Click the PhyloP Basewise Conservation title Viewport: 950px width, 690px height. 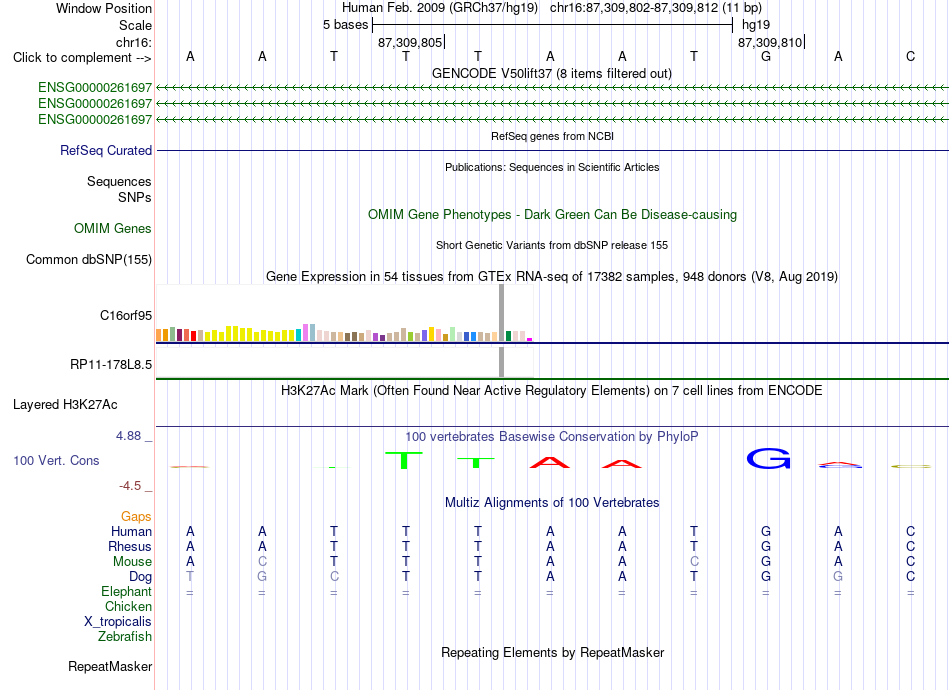coord(551,436)
